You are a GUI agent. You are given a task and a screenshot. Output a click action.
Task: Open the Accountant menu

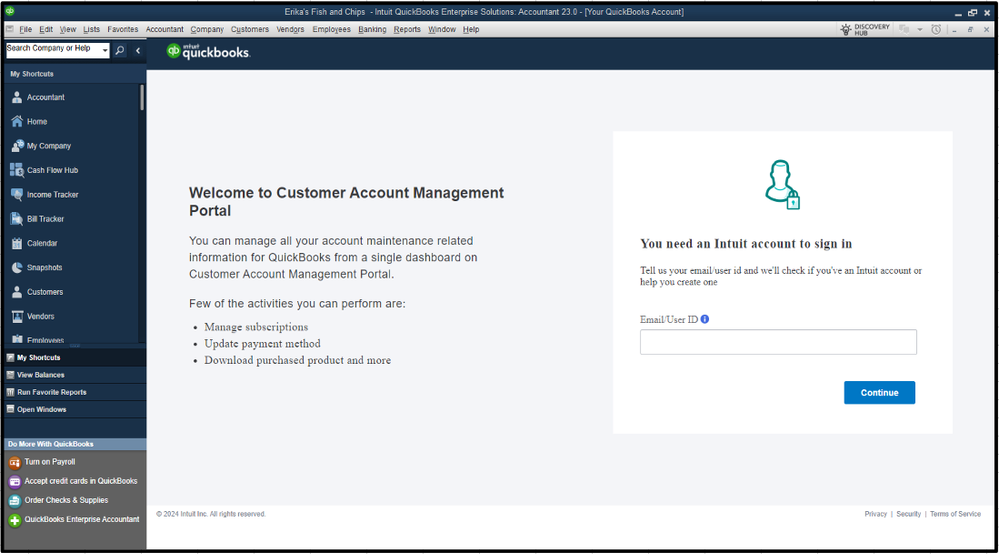[x=164, y=29]
